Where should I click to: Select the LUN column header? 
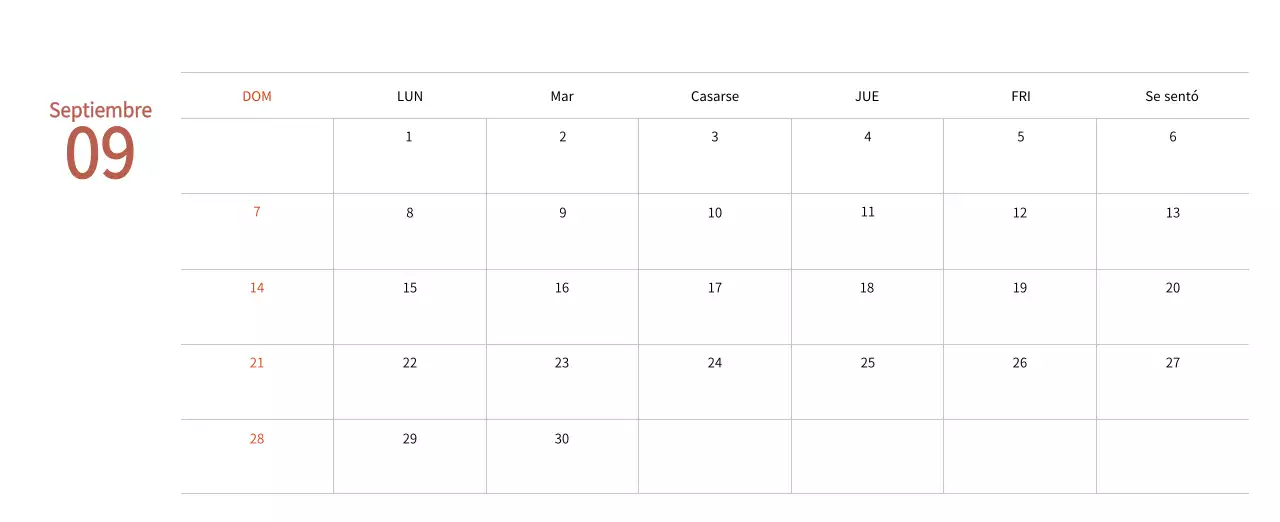(x=410, y=97)
